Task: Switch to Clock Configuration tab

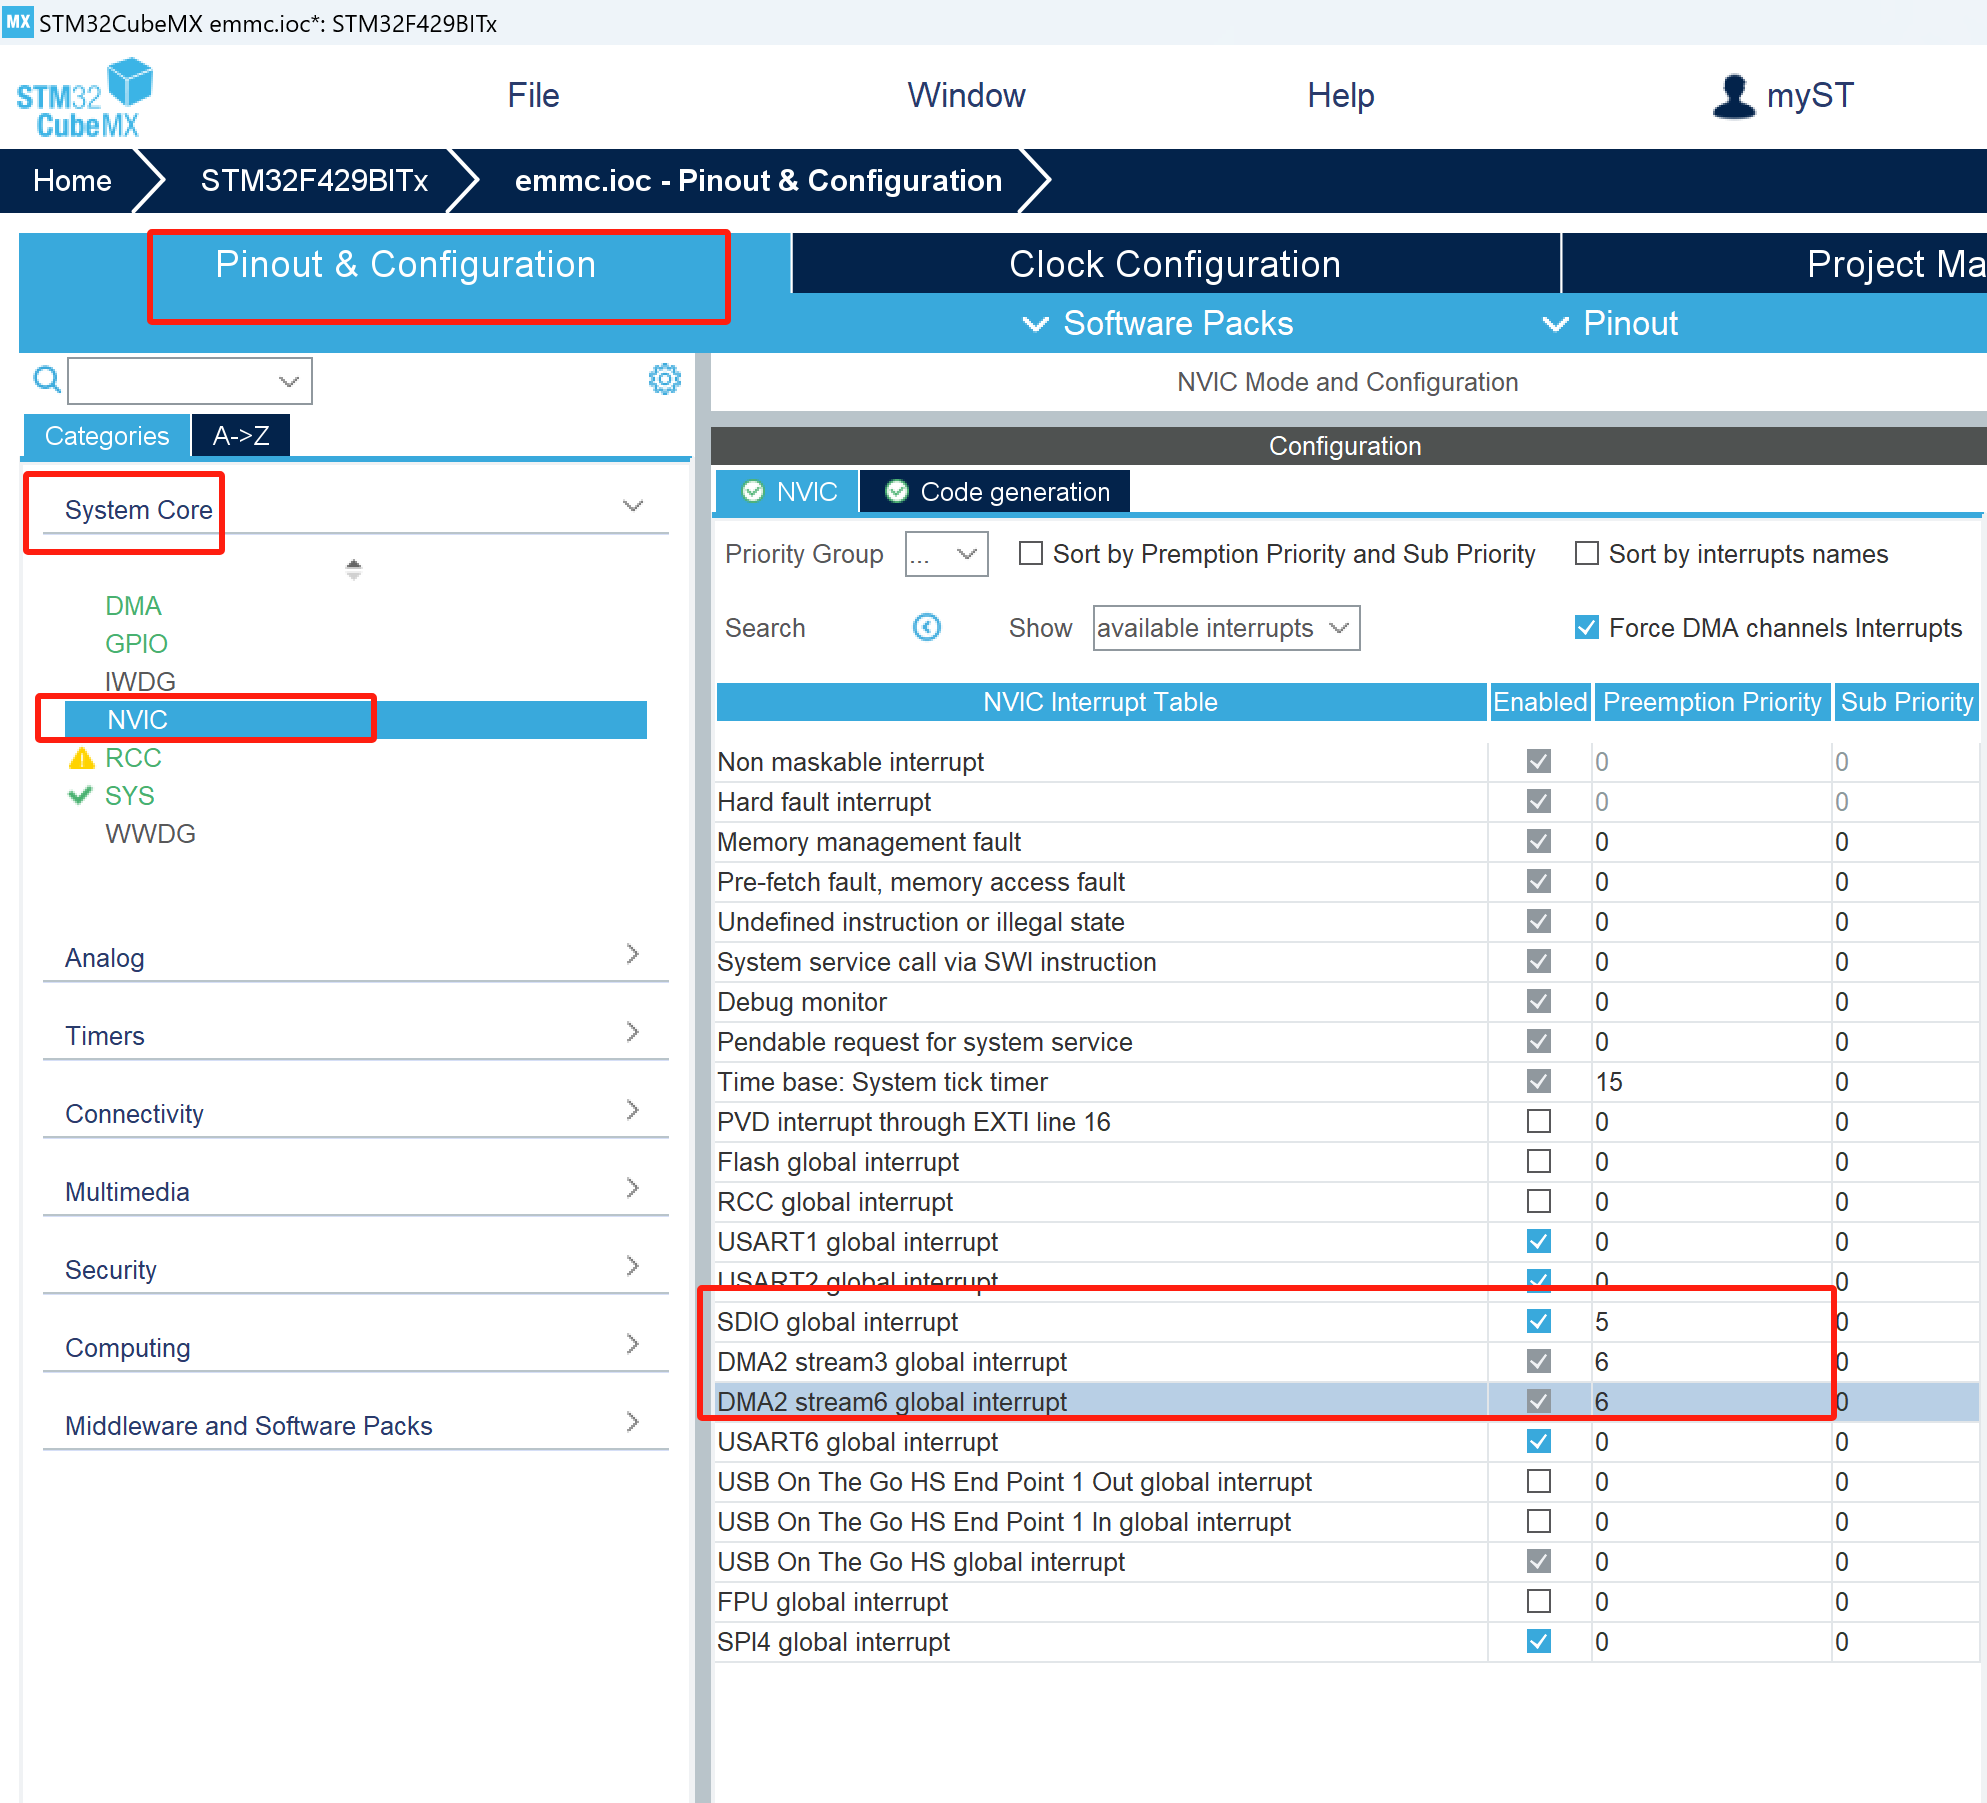Action: [1175, 264]
